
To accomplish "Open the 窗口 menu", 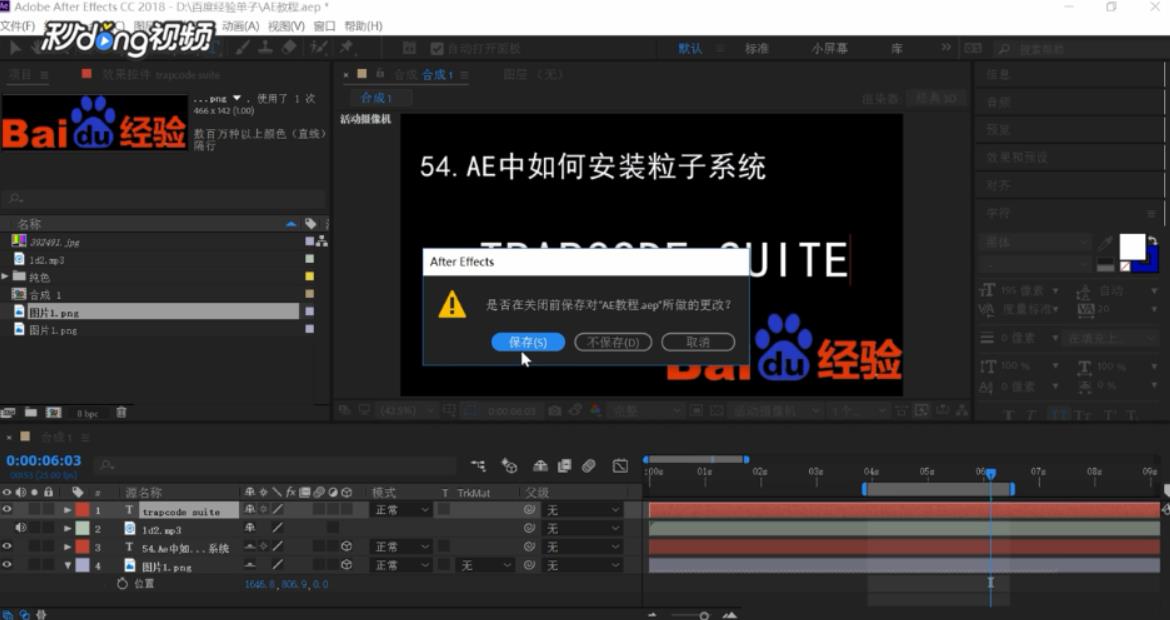I will click(x=325, y=26).
